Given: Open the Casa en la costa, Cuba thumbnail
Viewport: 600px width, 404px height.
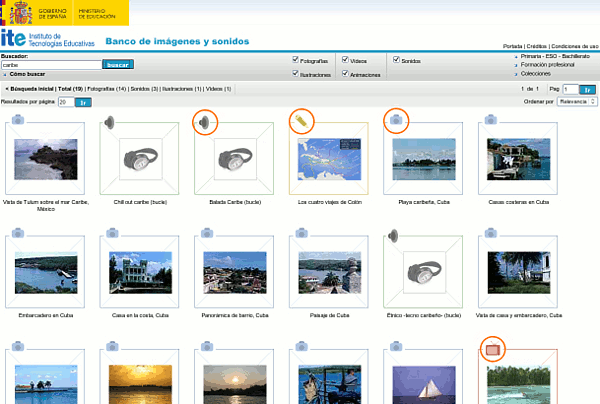Looking at the screenshot, I should pyautogui.click(x=140, y=272).
